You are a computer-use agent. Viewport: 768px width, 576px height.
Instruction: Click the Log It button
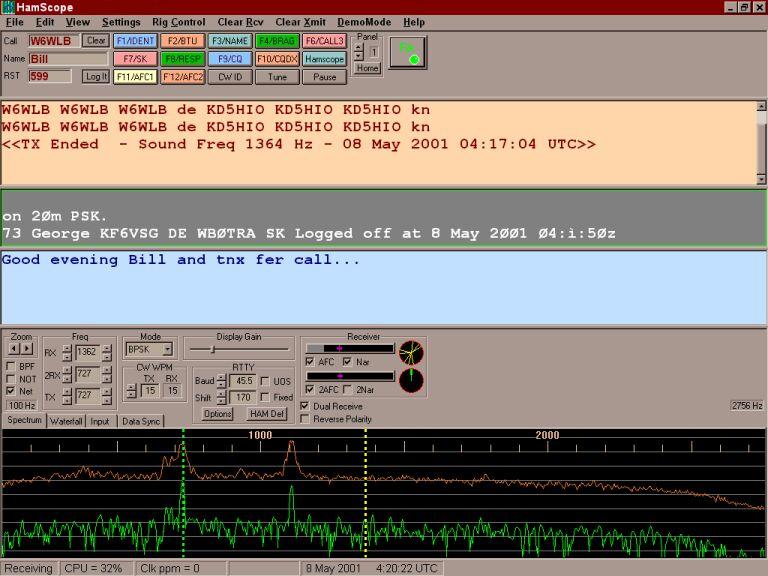tap(96, 76)
